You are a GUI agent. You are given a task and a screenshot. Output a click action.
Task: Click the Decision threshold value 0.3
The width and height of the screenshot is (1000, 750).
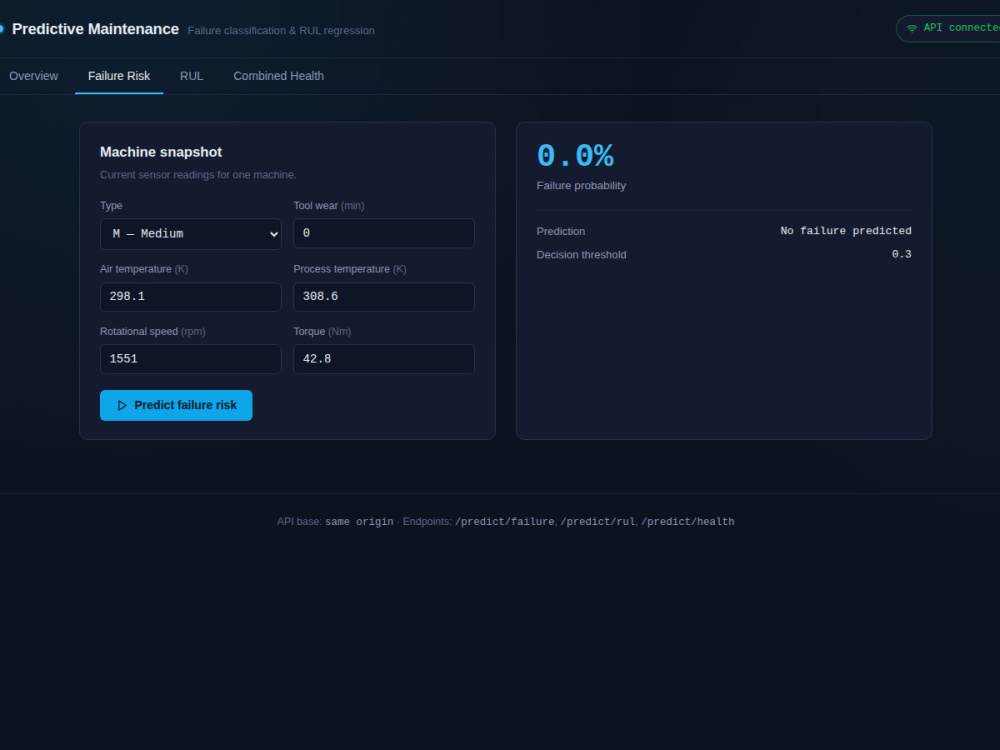tap(901, 254)
